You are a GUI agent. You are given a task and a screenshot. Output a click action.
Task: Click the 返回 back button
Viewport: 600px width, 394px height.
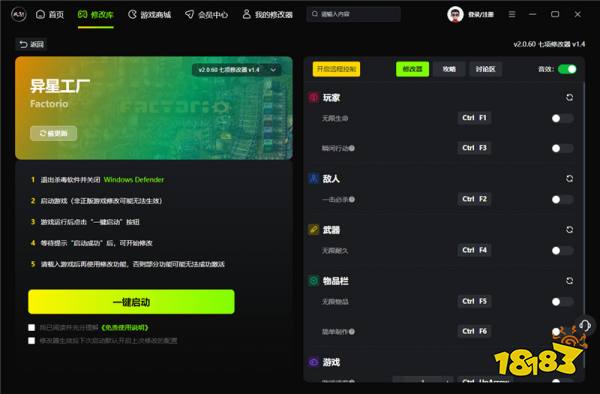pos(31,44)
